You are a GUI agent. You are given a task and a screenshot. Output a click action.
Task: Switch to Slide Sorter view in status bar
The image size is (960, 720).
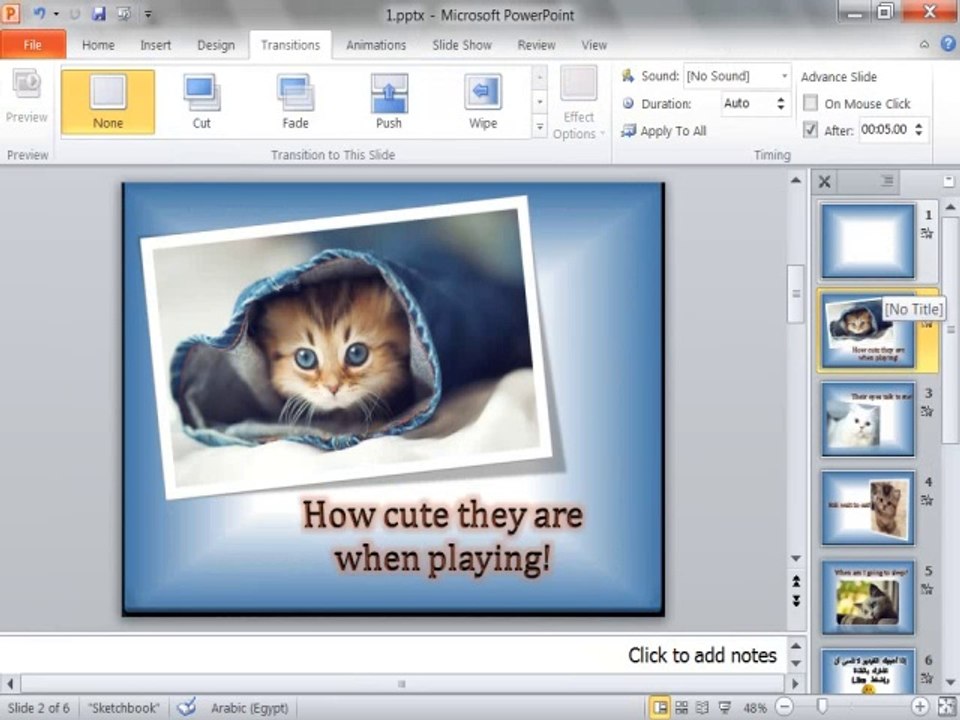(x=681, y=708)
